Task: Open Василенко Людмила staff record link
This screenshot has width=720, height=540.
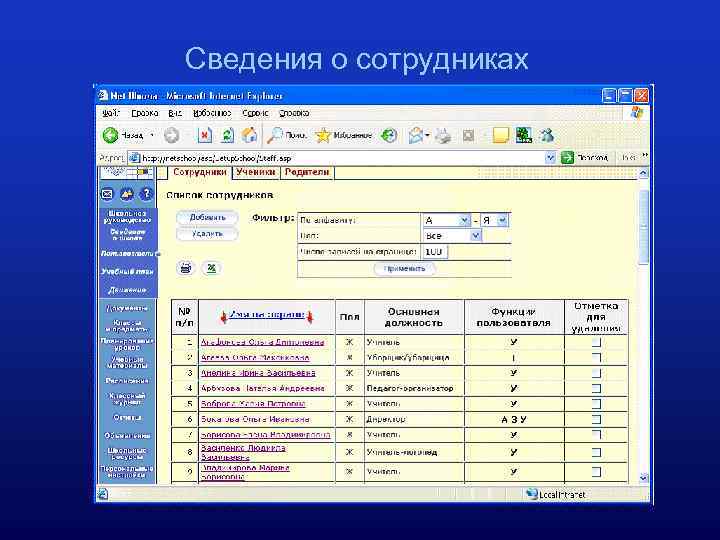Action: [x=243, y=452]
